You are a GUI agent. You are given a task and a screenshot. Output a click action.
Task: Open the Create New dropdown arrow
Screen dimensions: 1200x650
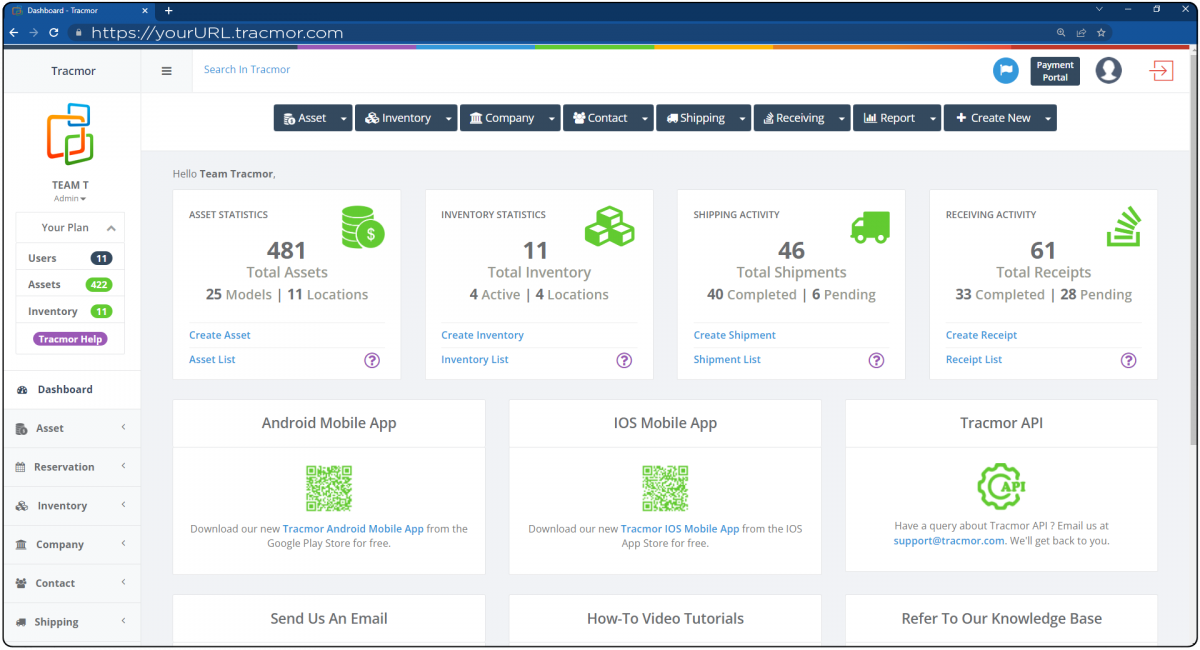pyautogui.click(x=1049, y=117)
